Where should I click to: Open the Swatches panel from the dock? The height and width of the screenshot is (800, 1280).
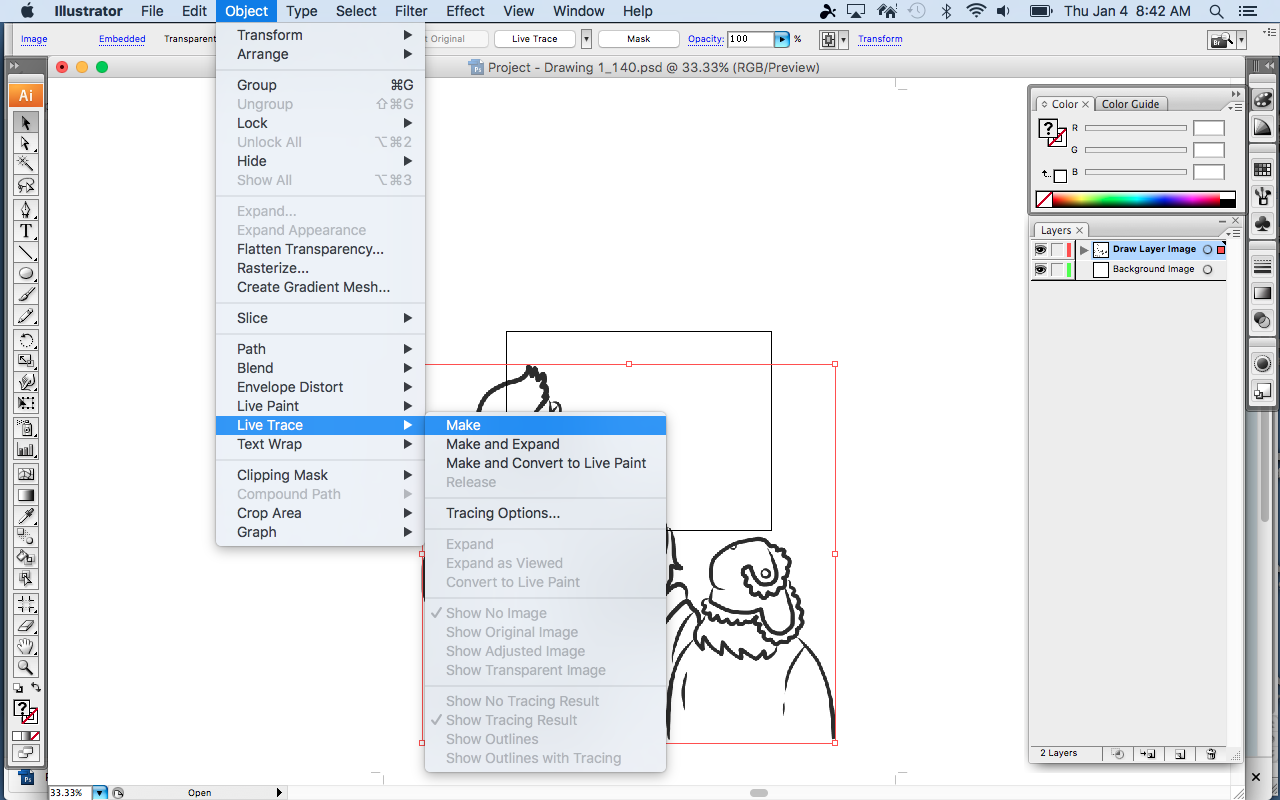click(1262, 169)
